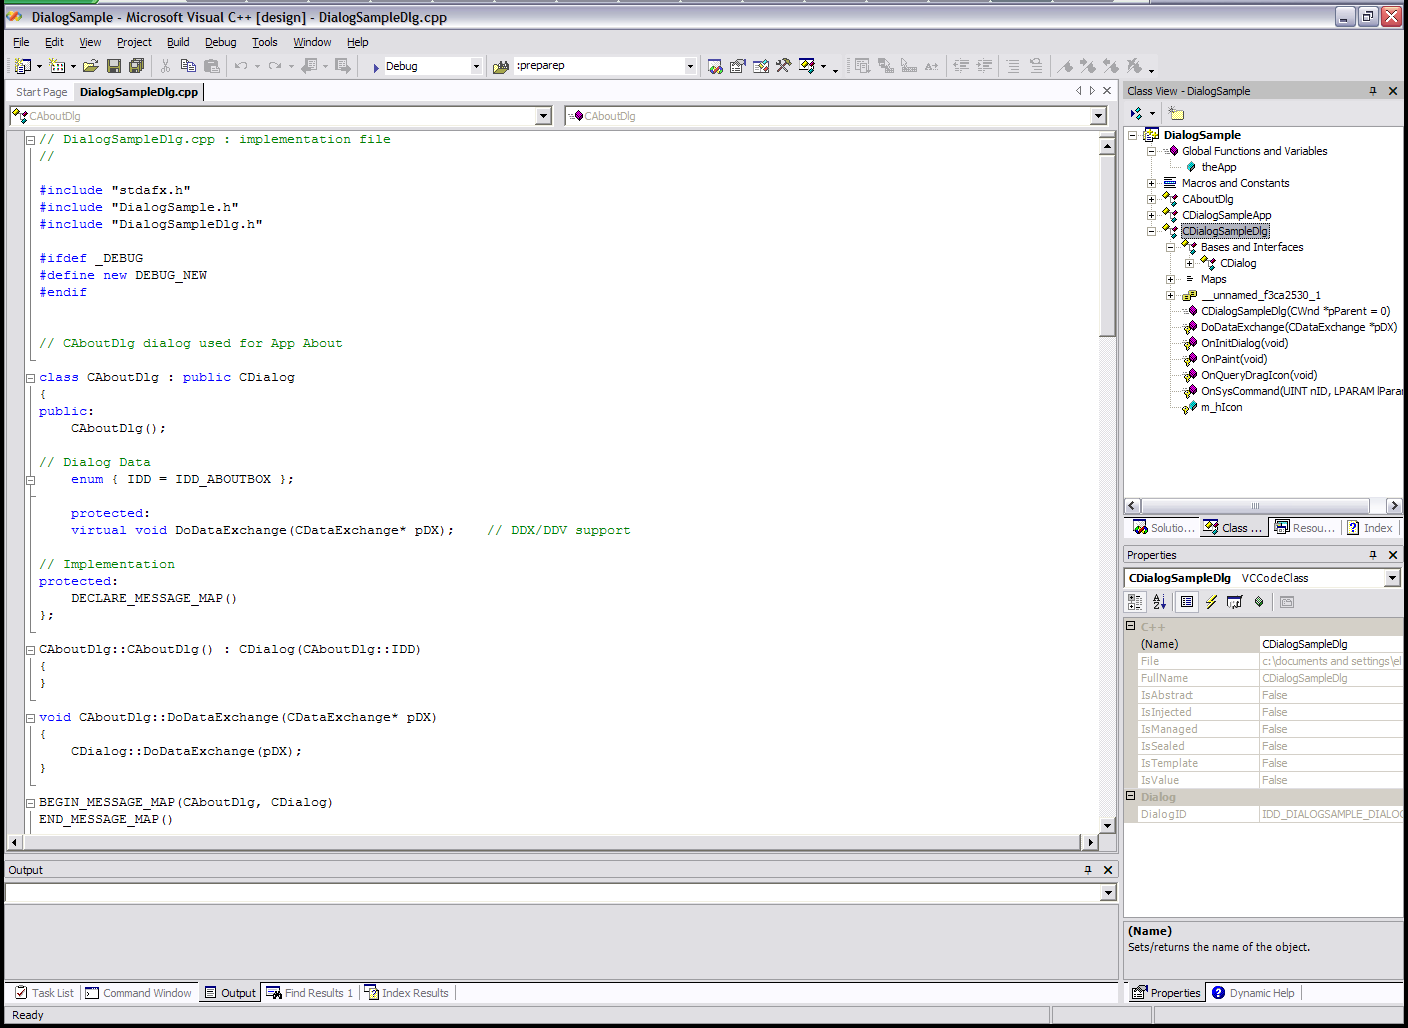The image size is (1408, 1028).
Task: Show Messages icon in Properties panel
Action: coord(1235,602)
